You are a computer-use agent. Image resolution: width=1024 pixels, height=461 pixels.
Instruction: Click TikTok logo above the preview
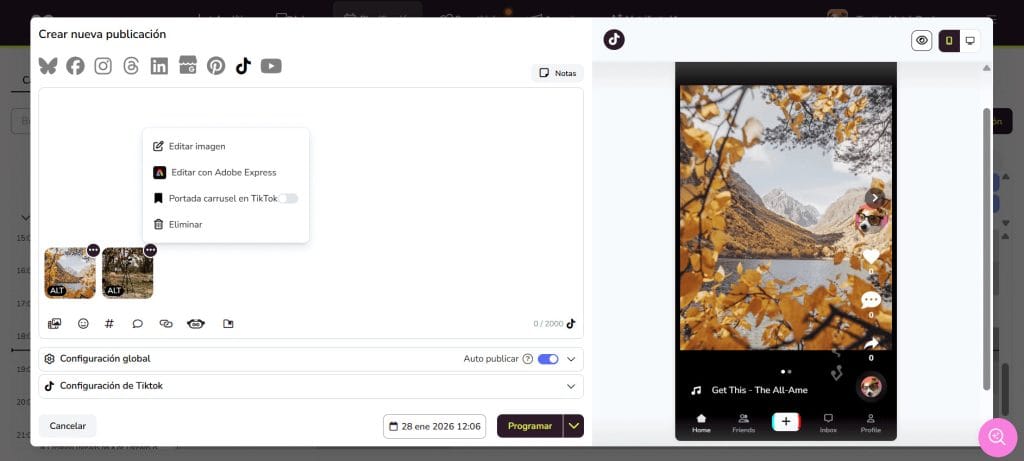pyautogui.click(x=614, y=40)
